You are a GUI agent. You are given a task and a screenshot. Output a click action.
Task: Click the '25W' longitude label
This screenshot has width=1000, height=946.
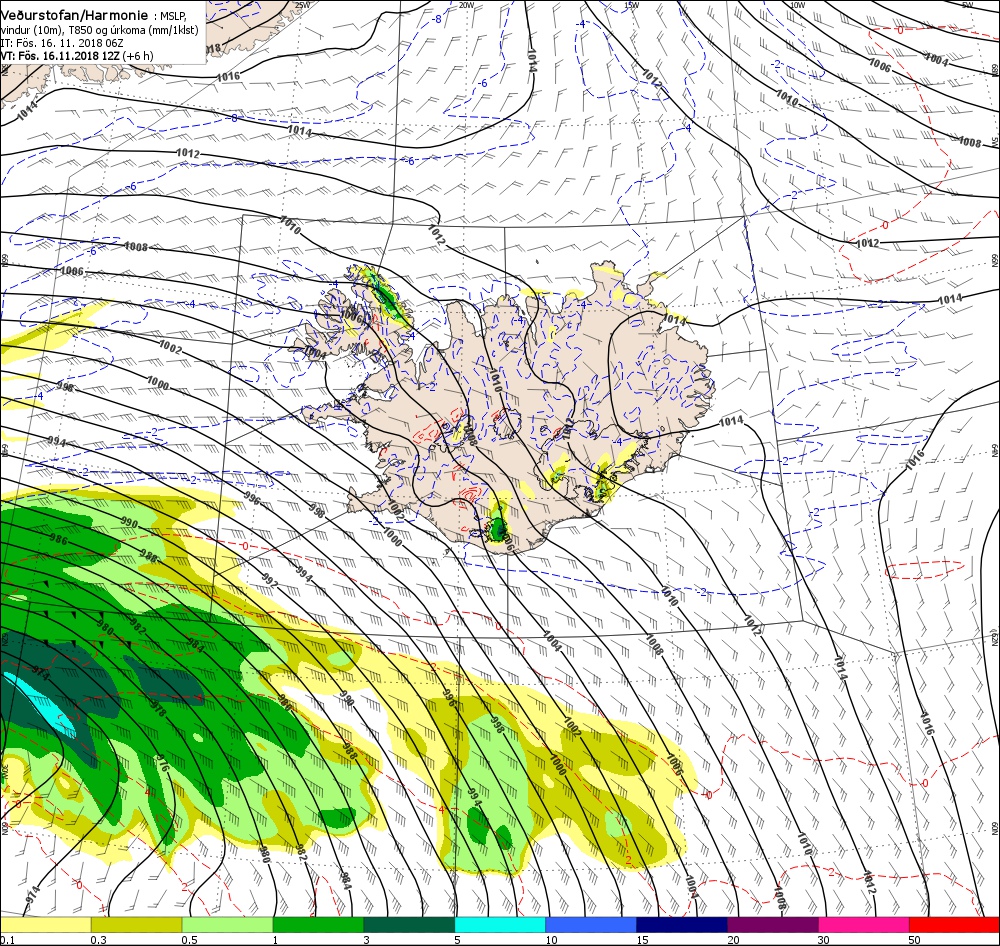pyautogui.click(x=302, y=5)
